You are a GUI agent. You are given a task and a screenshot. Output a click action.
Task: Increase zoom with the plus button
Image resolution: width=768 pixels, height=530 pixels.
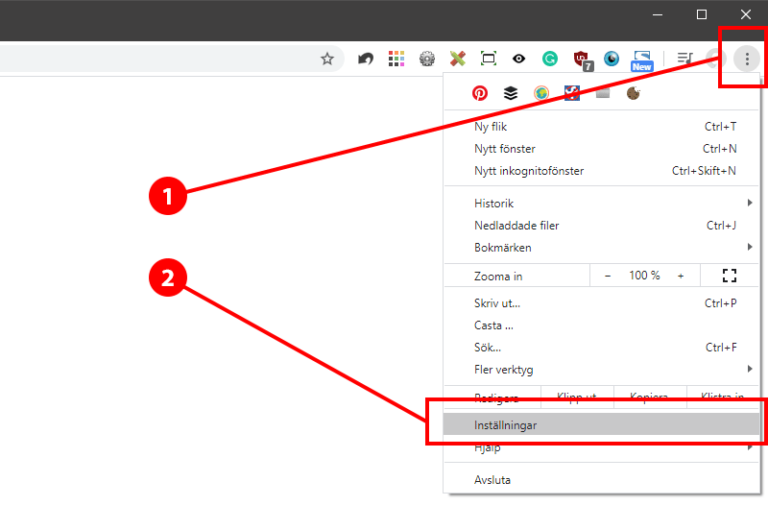[681, 276]
